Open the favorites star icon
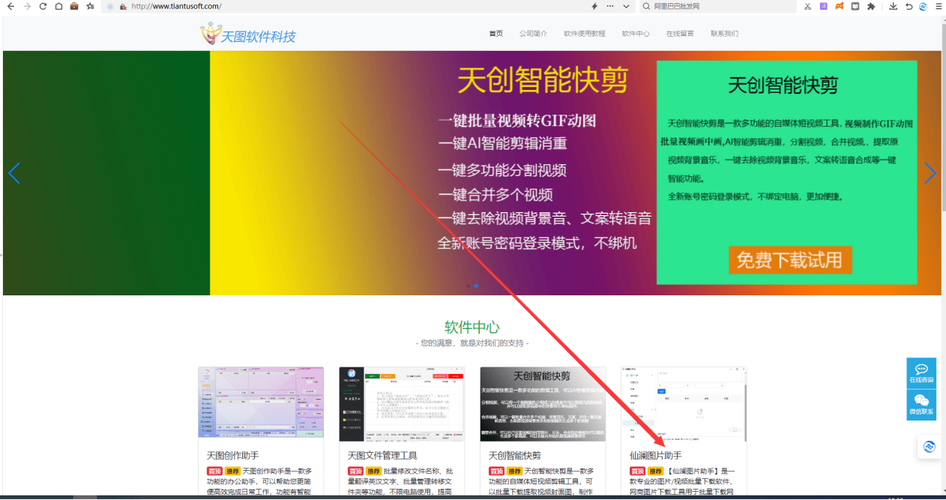The image size is (946, 500). pyautogui.click(x=90, y=6)
